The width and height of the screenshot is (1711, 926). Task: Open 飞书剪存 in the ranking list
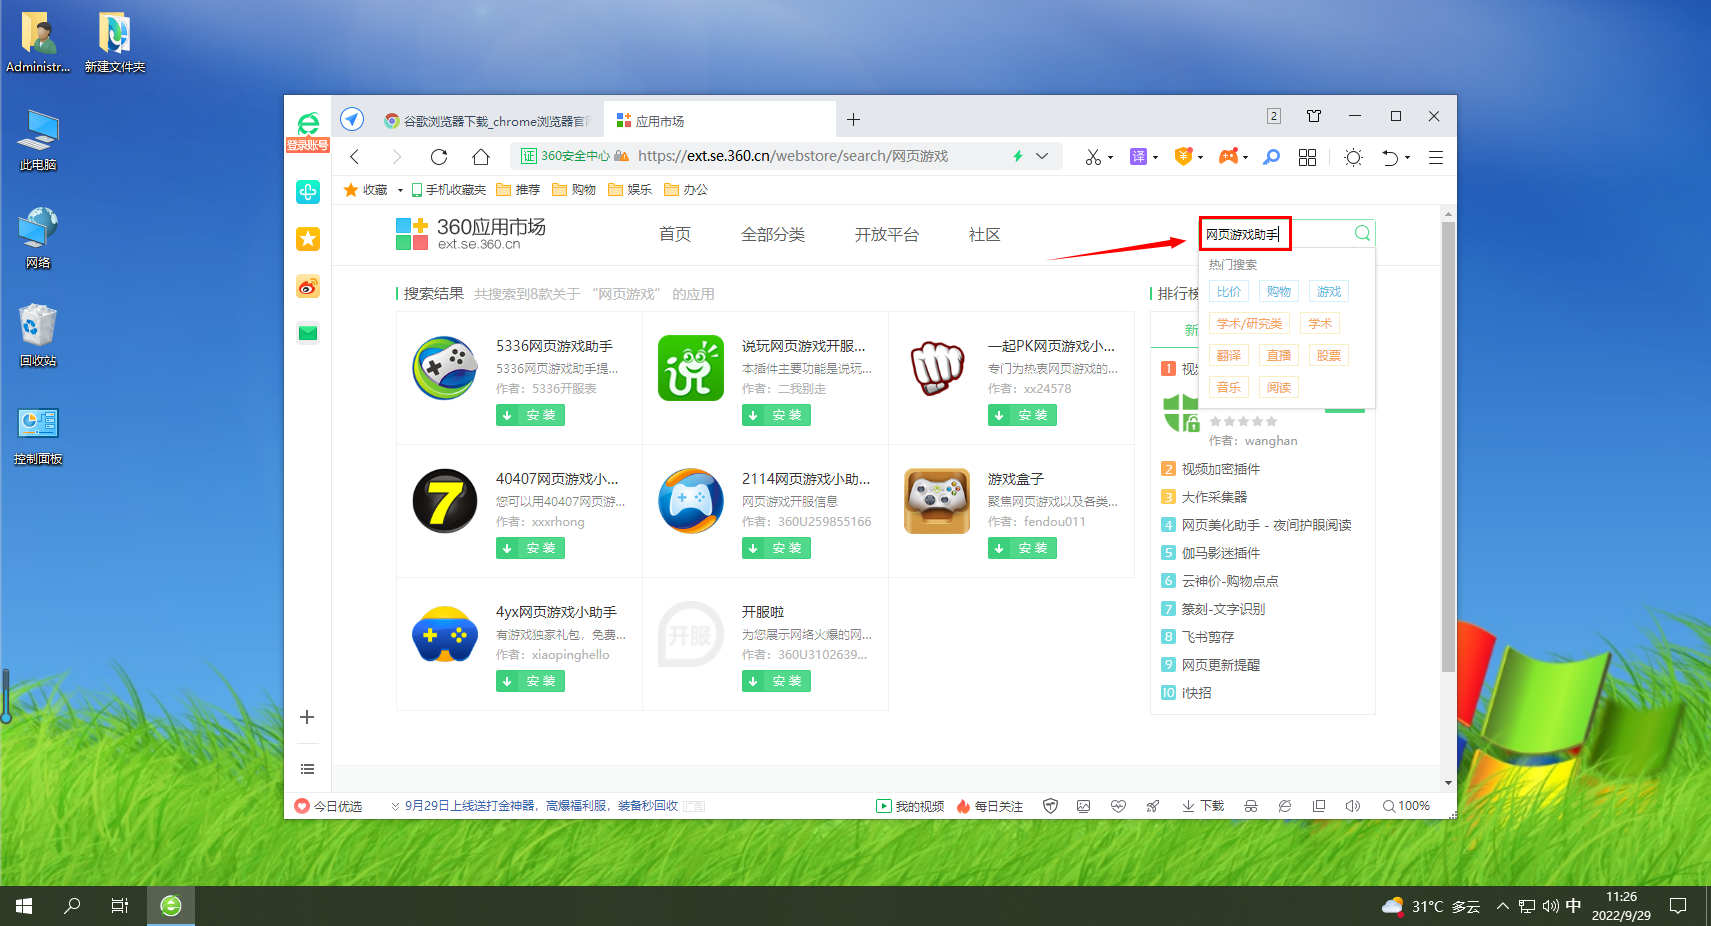(x=1208, y=637)
